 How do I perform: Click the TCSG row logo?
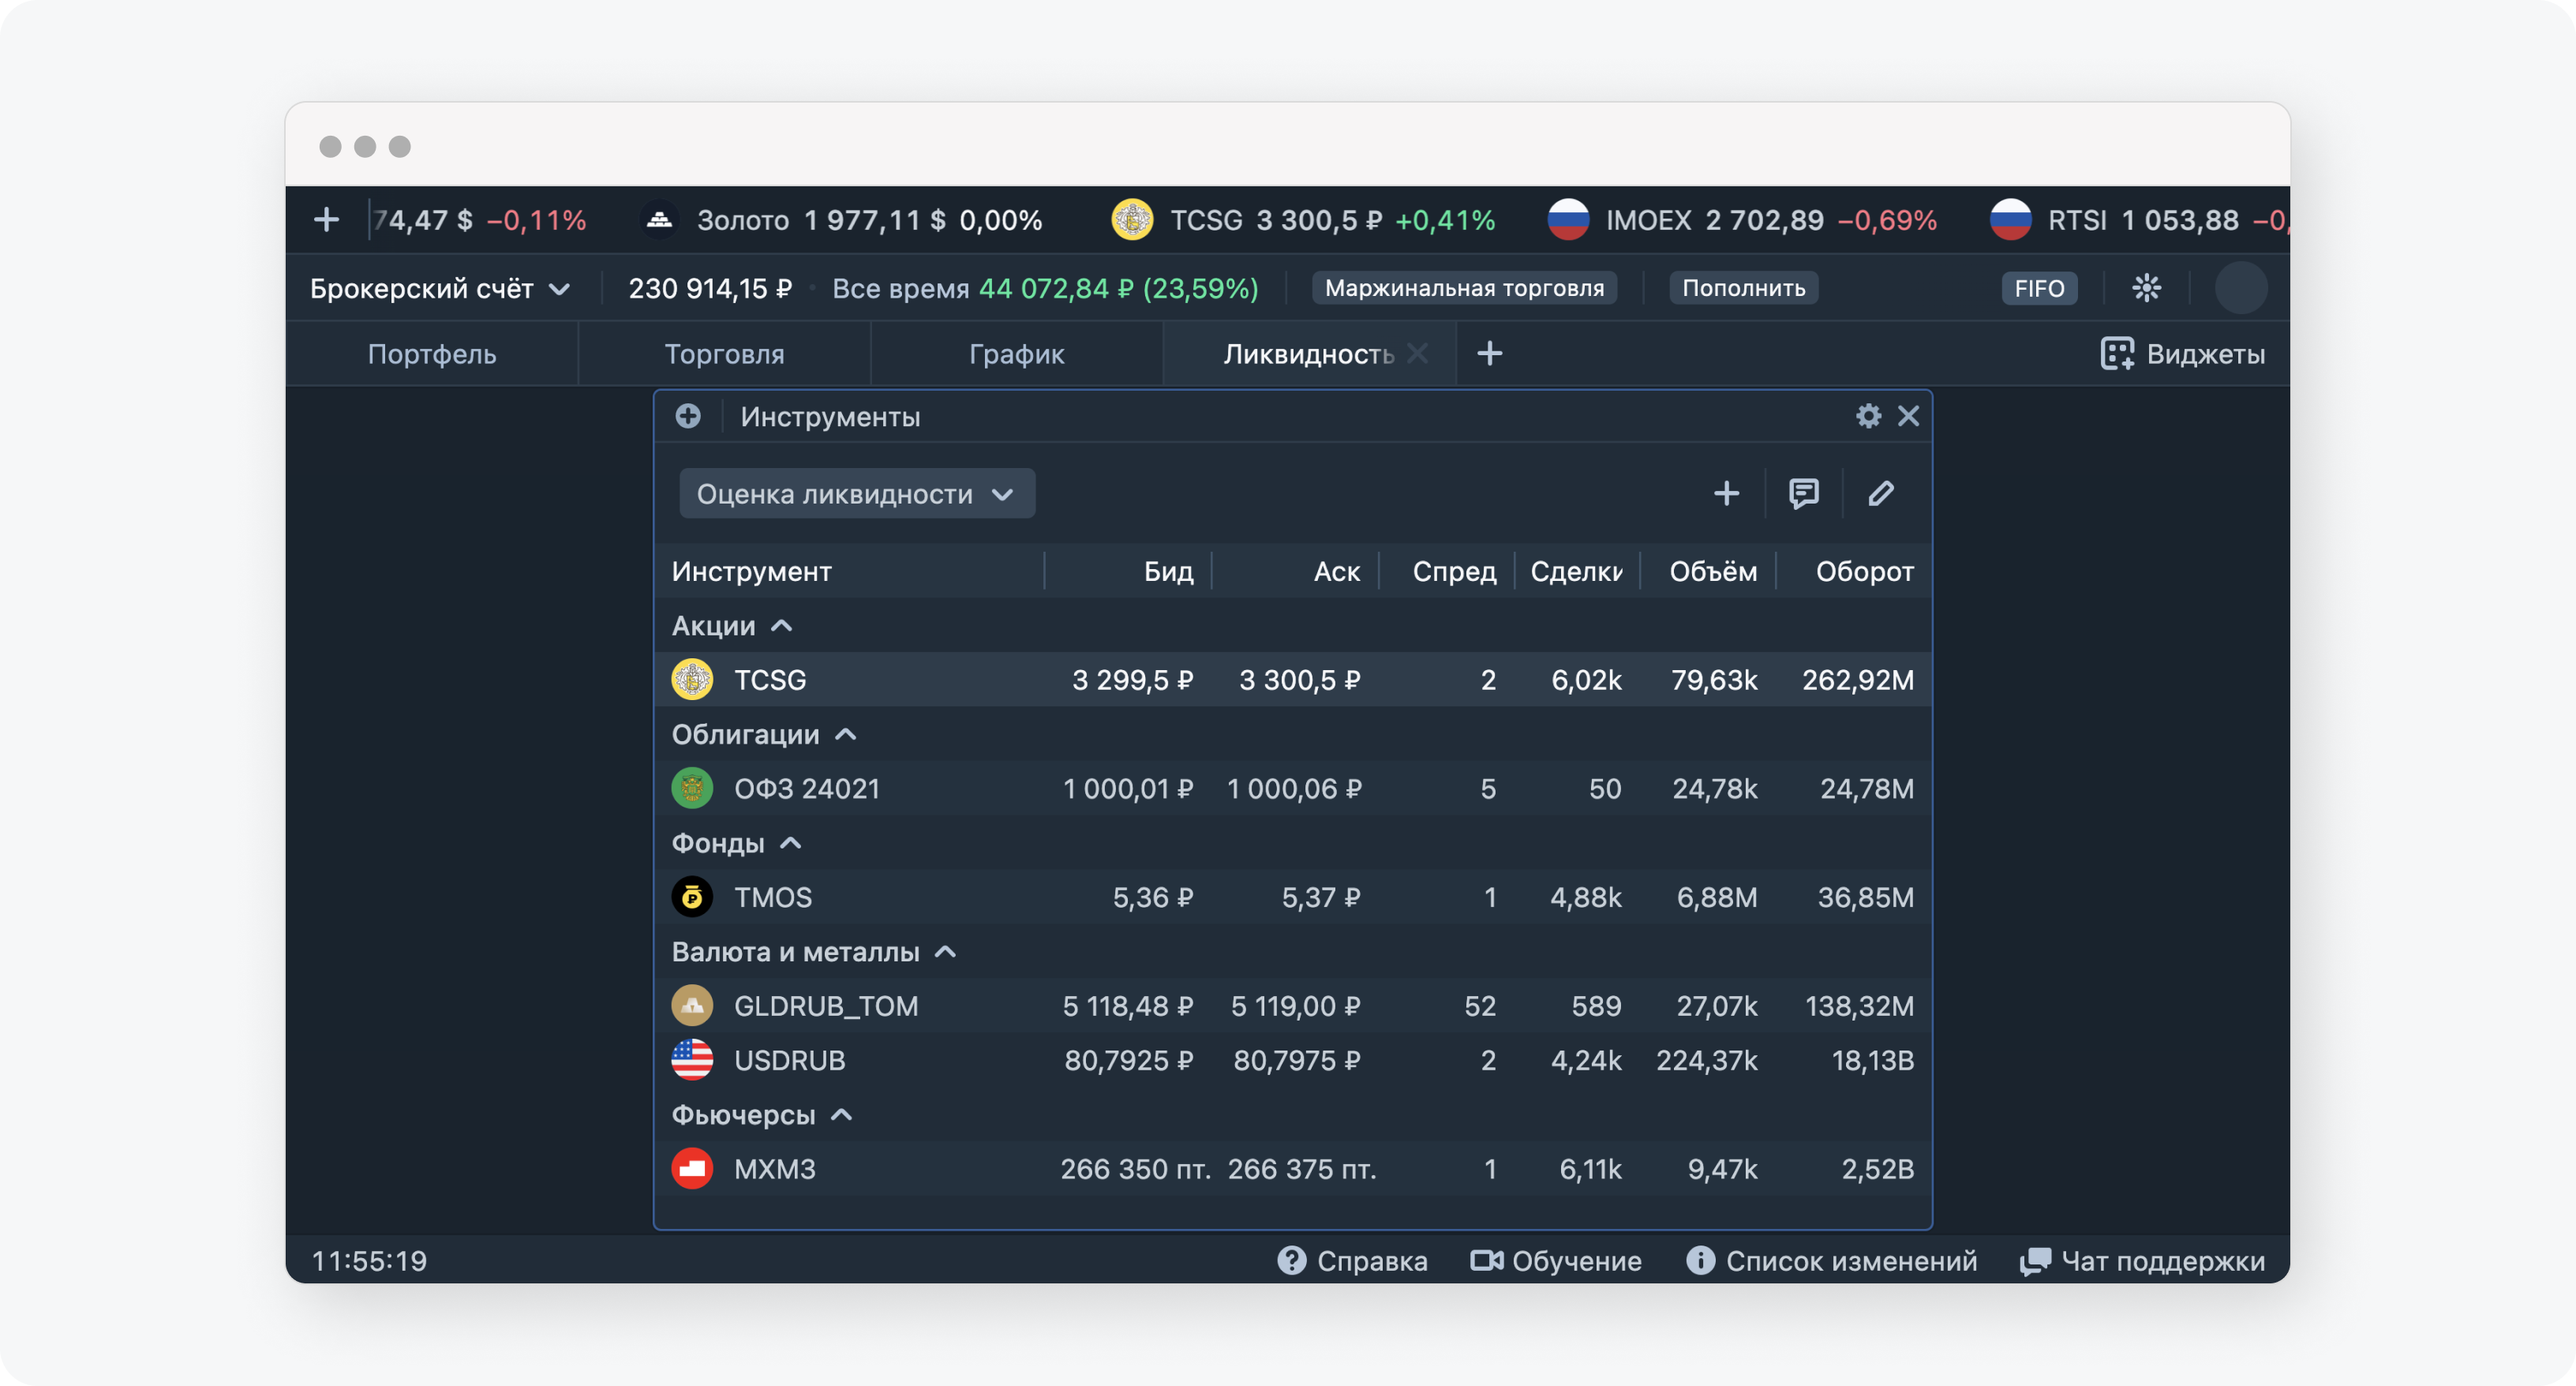(x=692, y=680)
